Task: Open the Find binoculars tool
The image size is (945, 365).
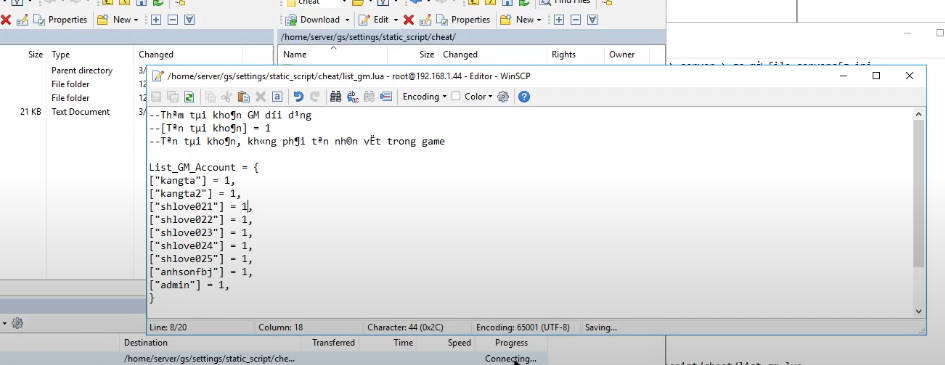Action: tap(336, 96)
